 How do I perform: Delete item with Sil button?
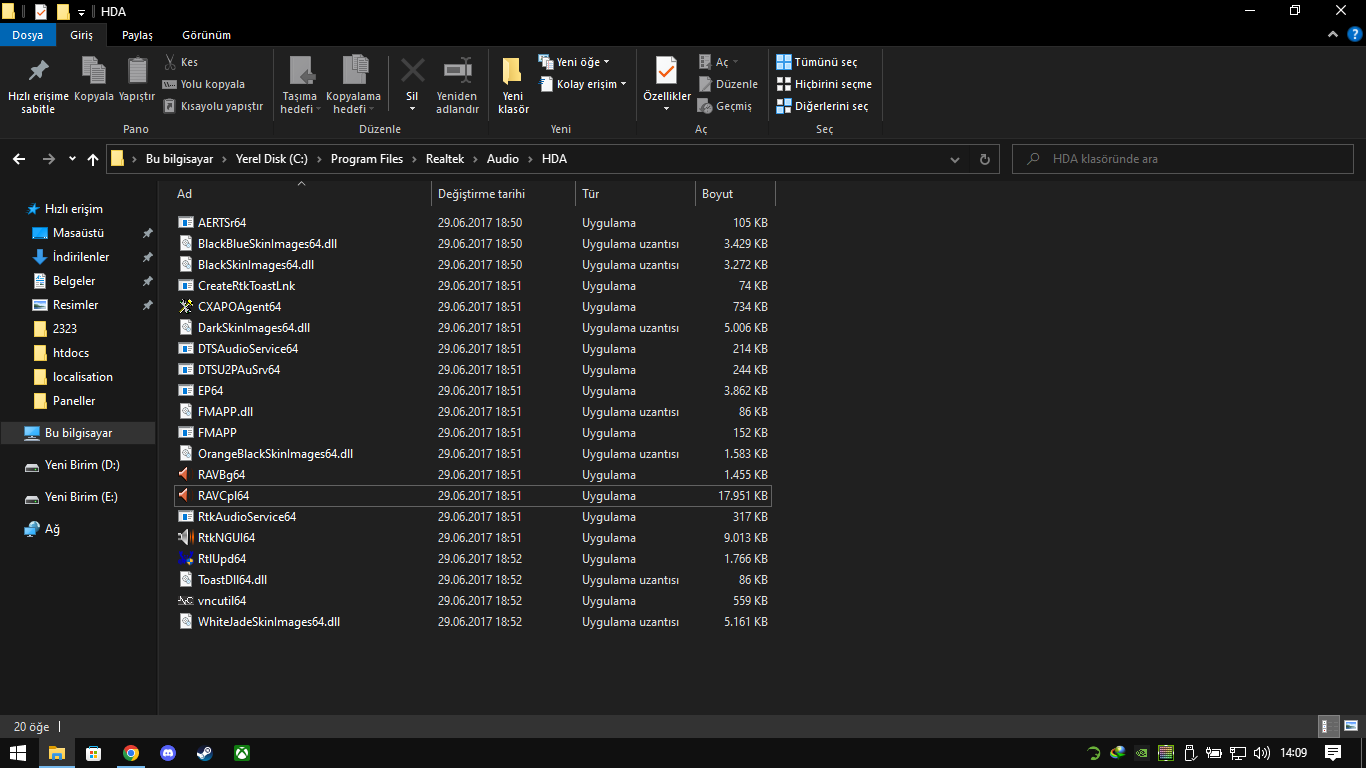pyautogui.click(x=412, y=84)
